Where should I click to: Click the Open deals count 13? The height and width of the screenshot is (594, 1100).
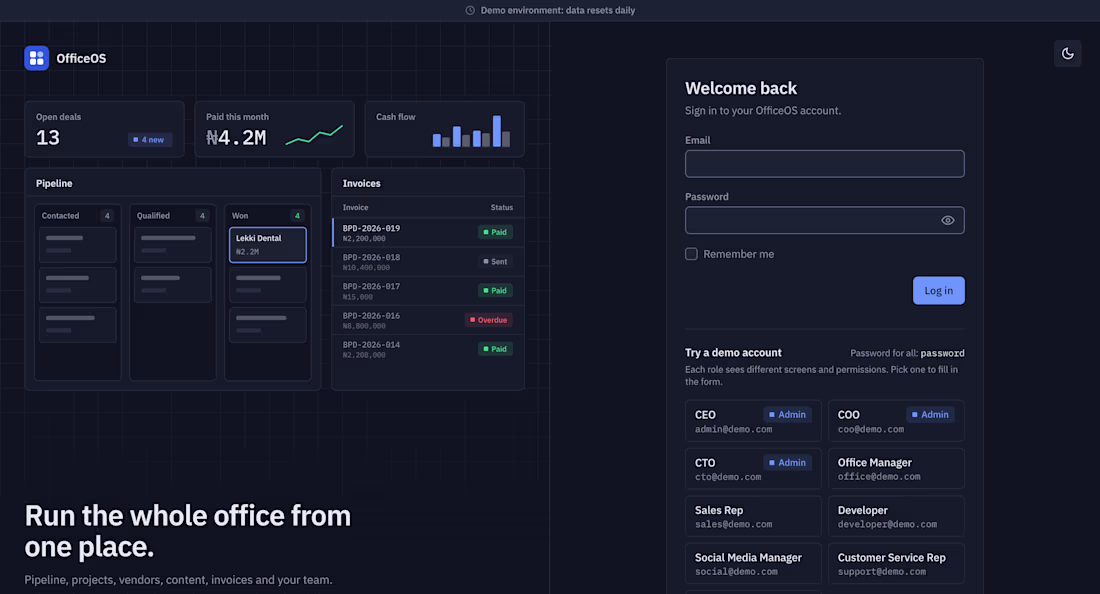tap(48, 138)
